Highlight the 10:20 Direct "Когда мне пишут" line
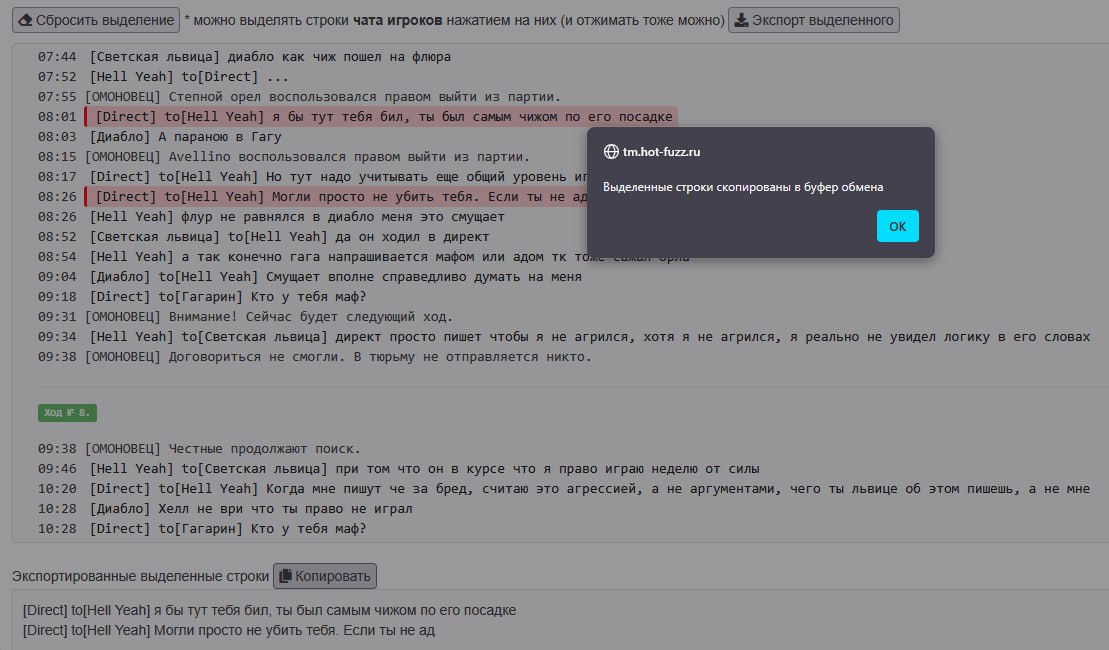Image resolution: width=1109 pixels, height=650 pixels. (589, 489)
